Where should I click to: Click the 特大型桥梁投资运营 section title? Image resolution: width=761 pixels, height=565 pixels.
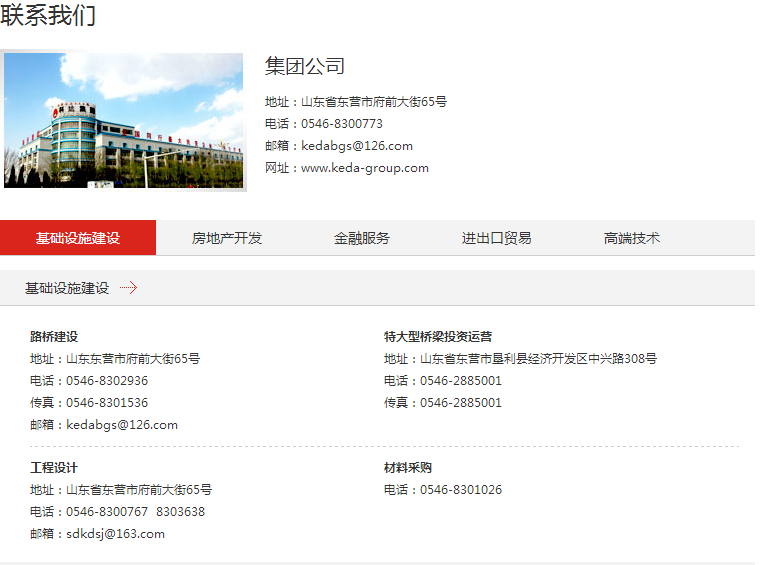[x=438, y=337]
